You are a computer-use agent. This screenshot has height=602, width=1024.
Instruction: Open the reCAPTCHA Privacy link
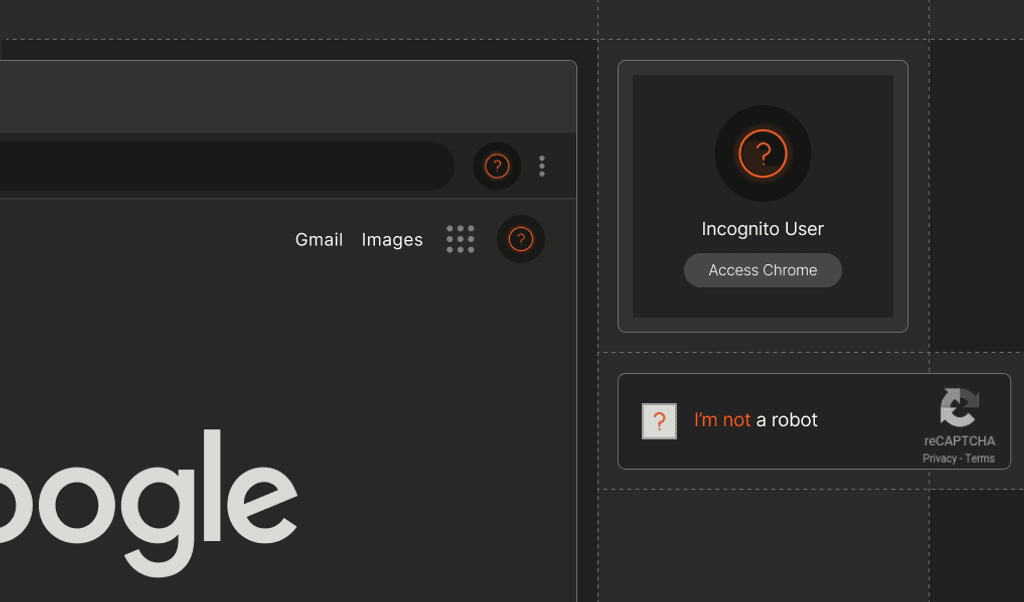[939, 458]
